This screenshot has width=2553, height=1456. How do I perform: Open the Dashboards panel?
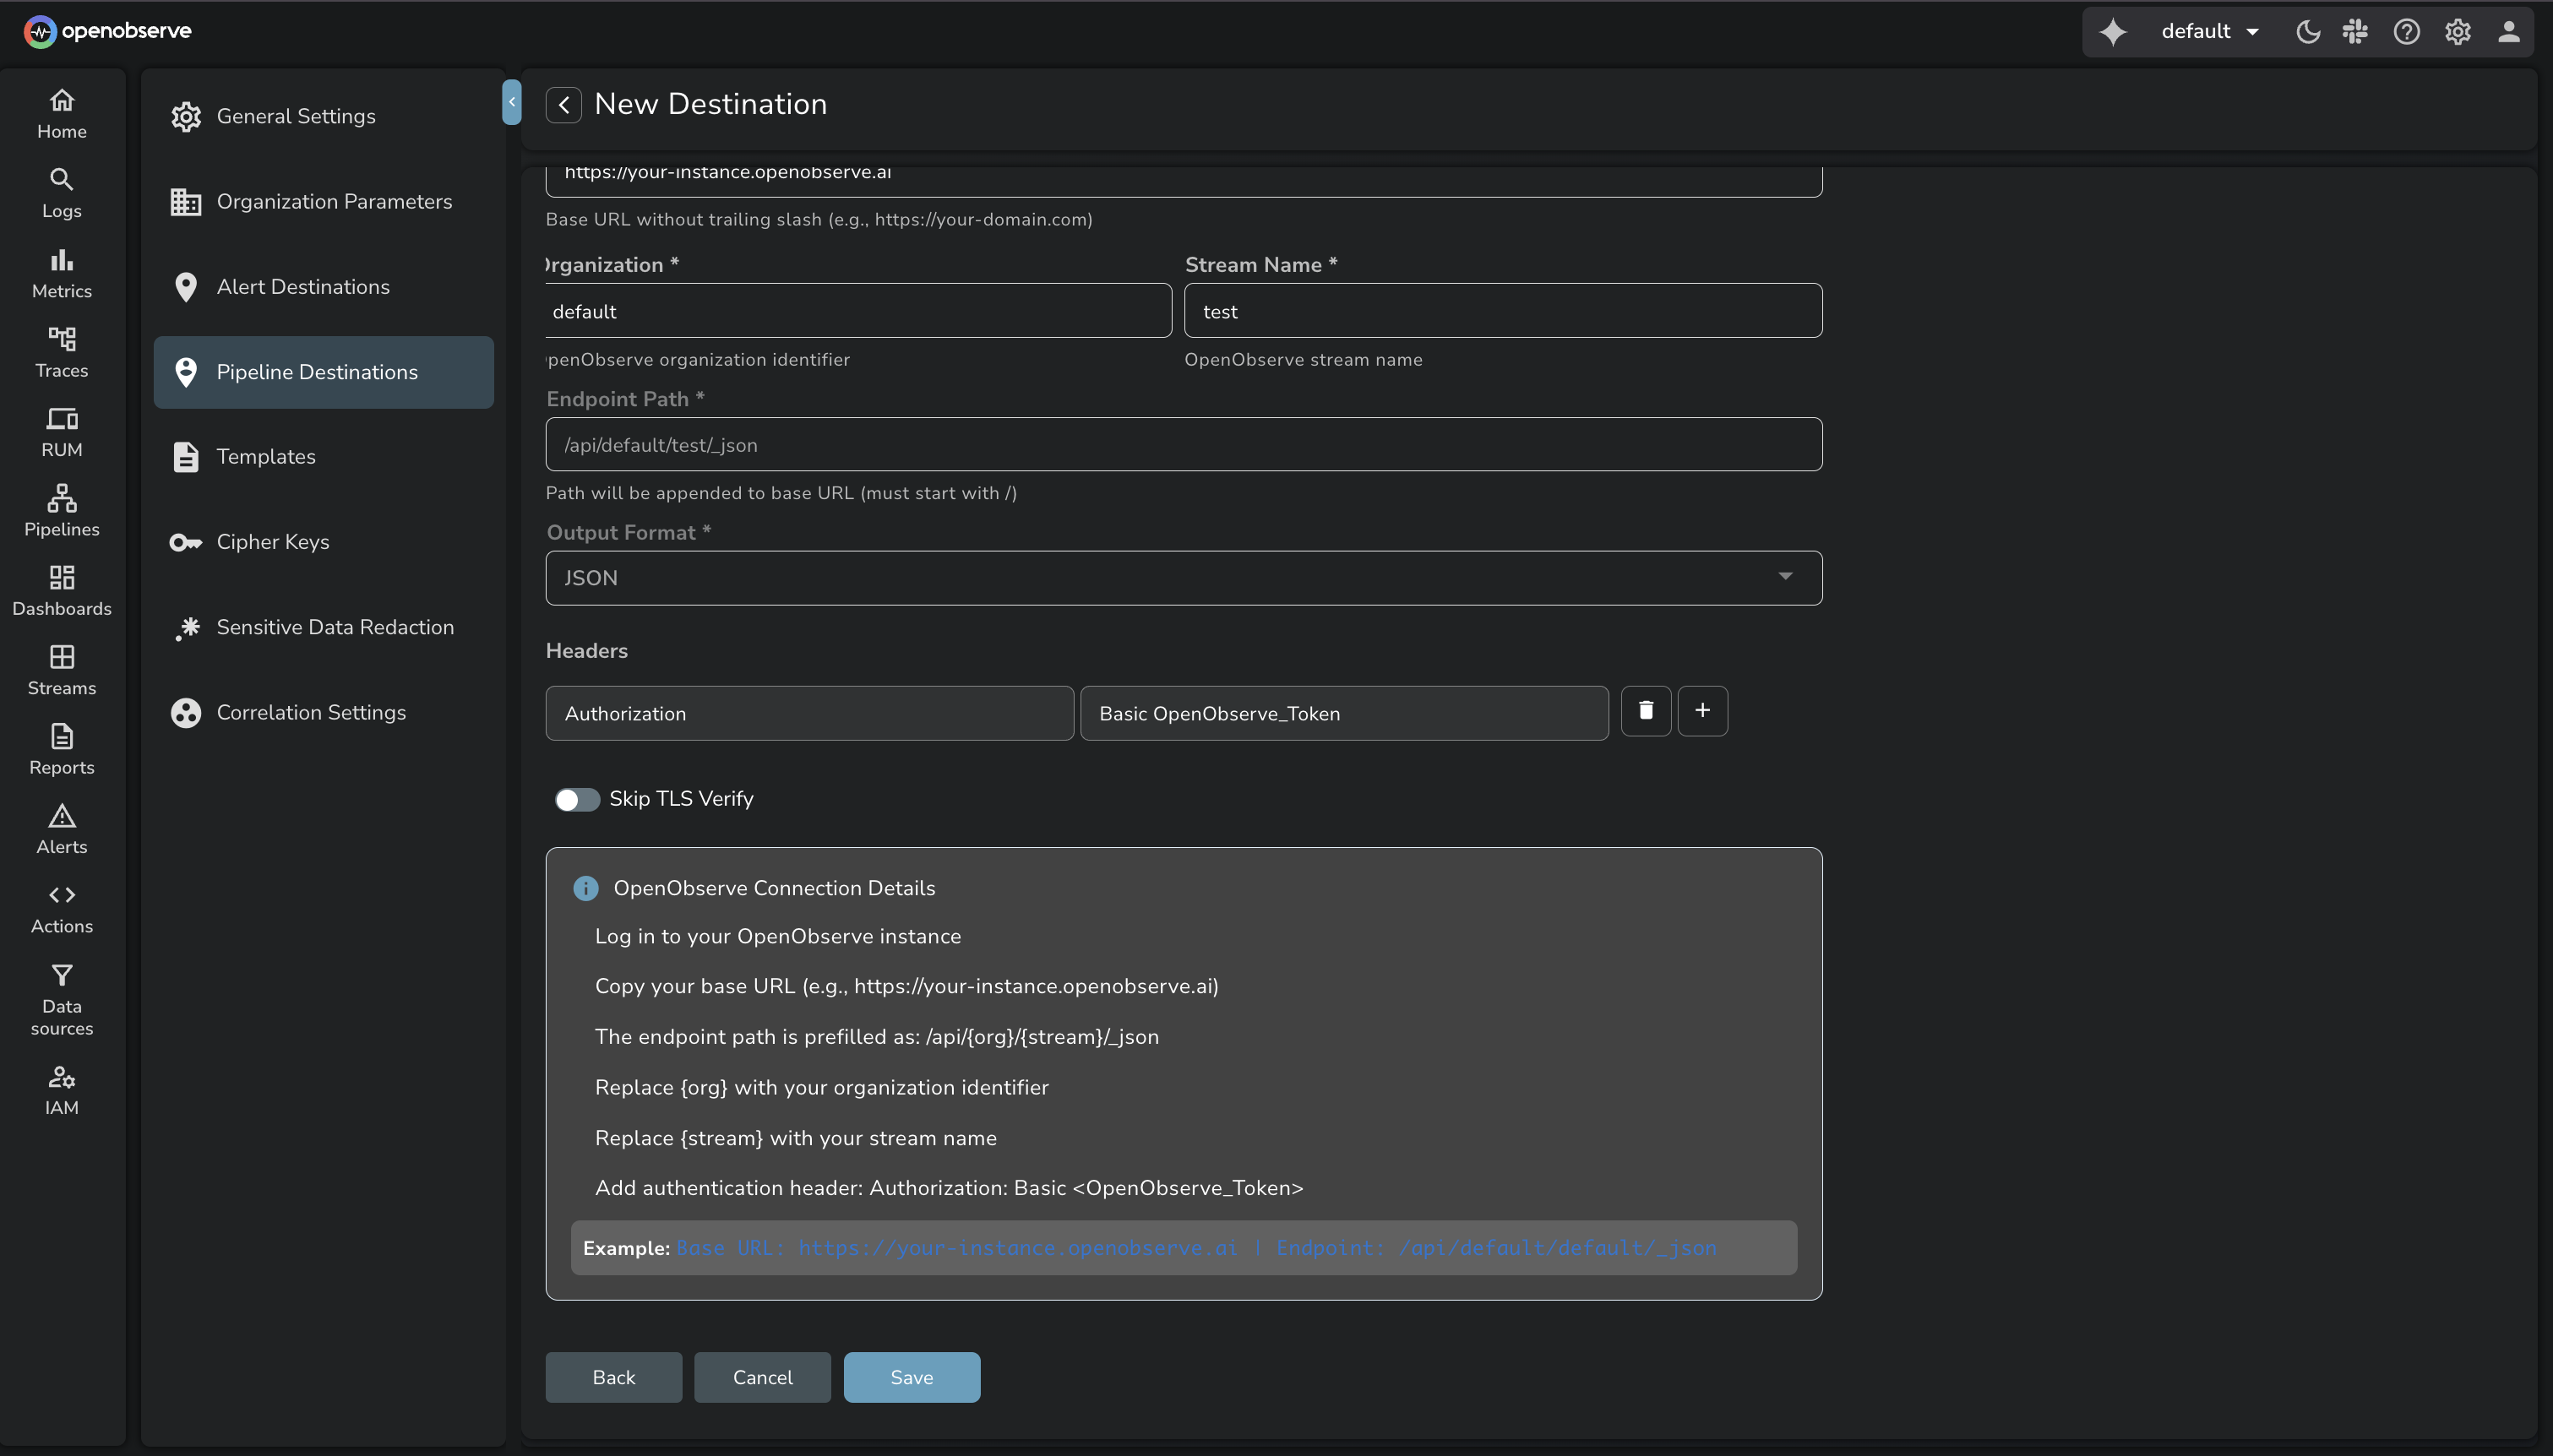click(60, 590)
